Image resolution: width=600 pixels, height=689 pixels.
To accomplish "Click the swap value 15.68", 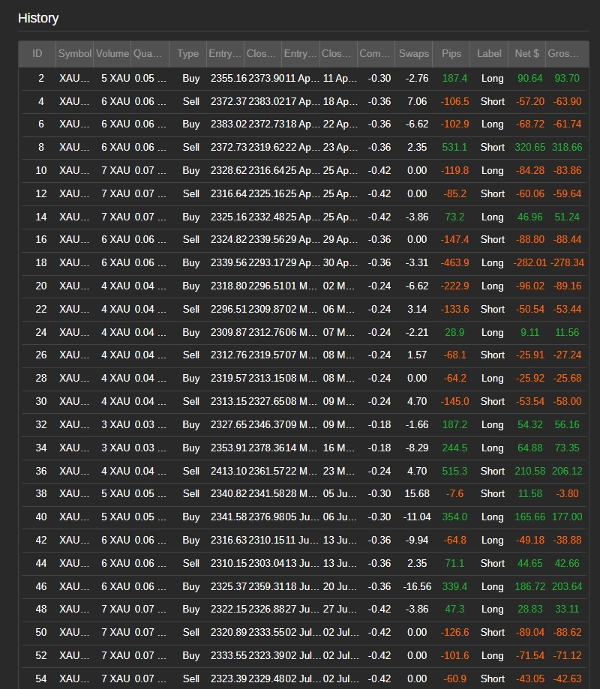I will tap(415, 494).
